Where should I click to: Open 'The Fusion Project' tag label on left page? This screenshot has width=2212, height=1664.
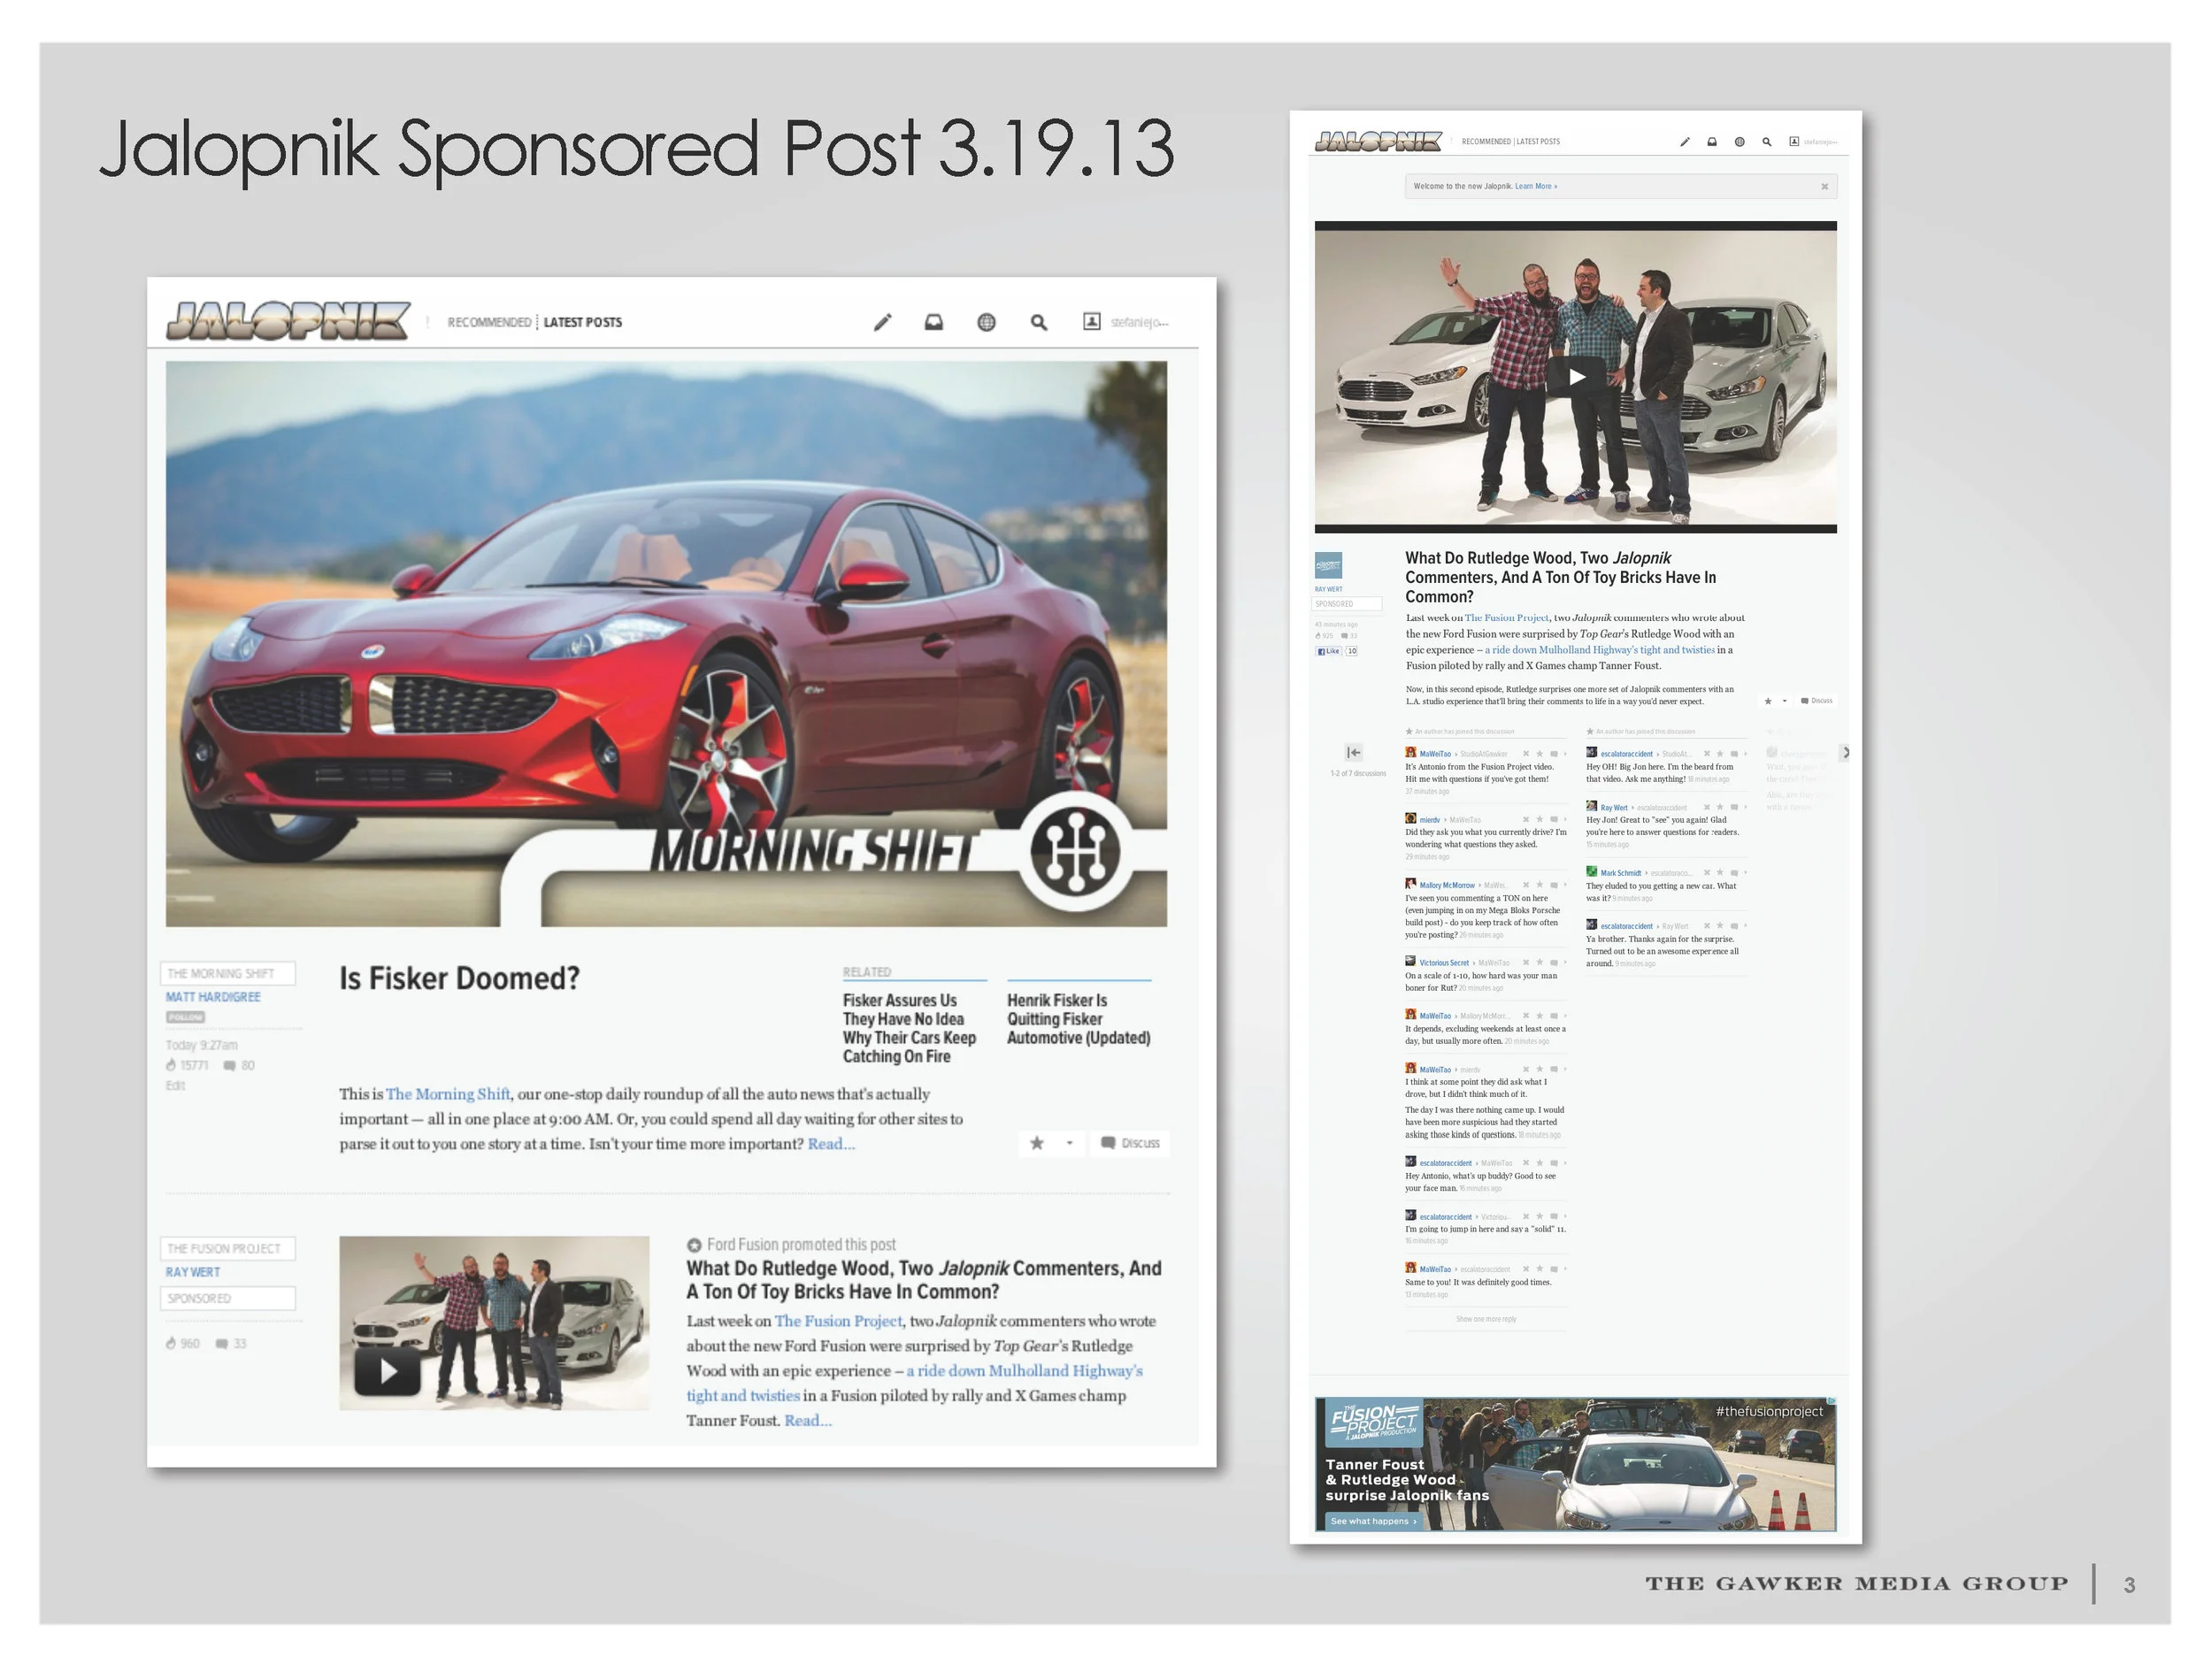point(227,1248)
